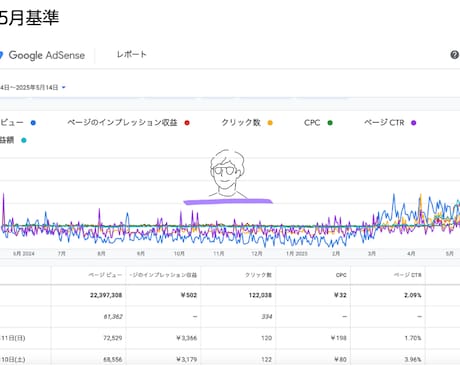Click the total clicks value 122,038
Image resolution: width=460 pixels, height=380 pixels.
point(260,295)
